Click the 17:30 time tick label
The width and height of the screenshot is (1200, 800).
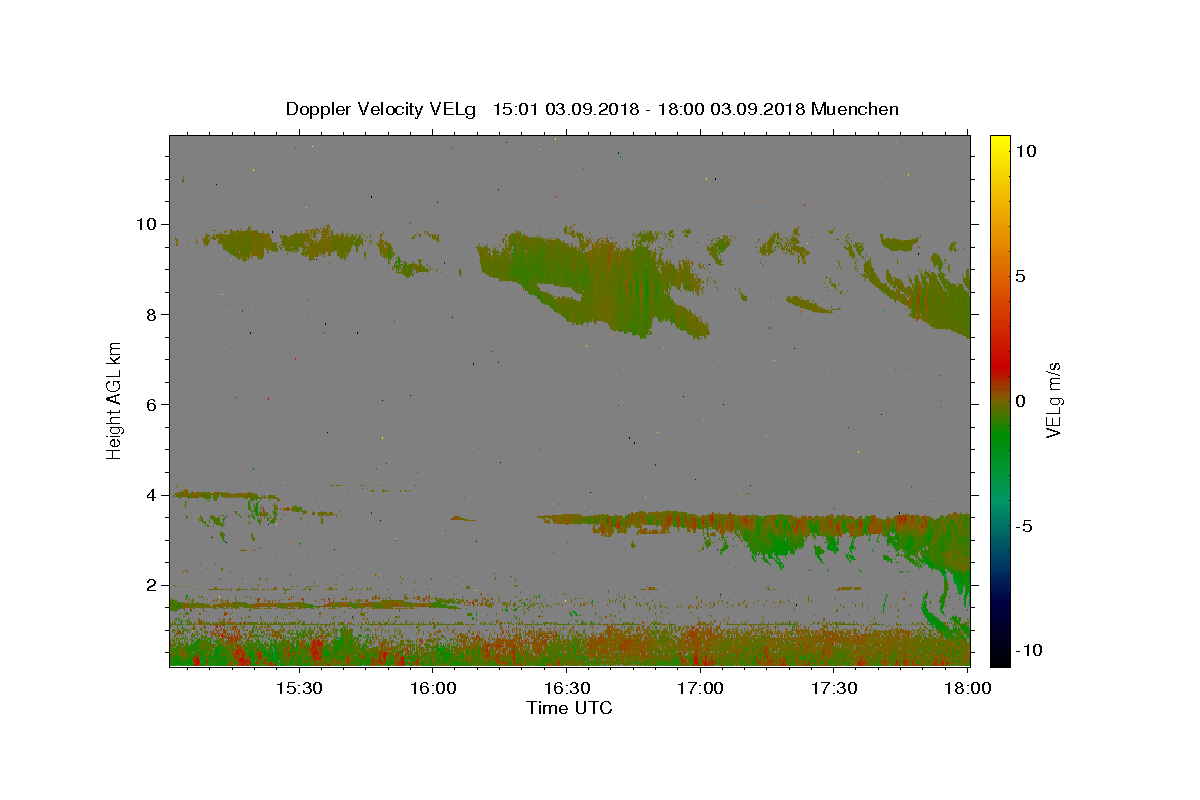pos(834,689)
